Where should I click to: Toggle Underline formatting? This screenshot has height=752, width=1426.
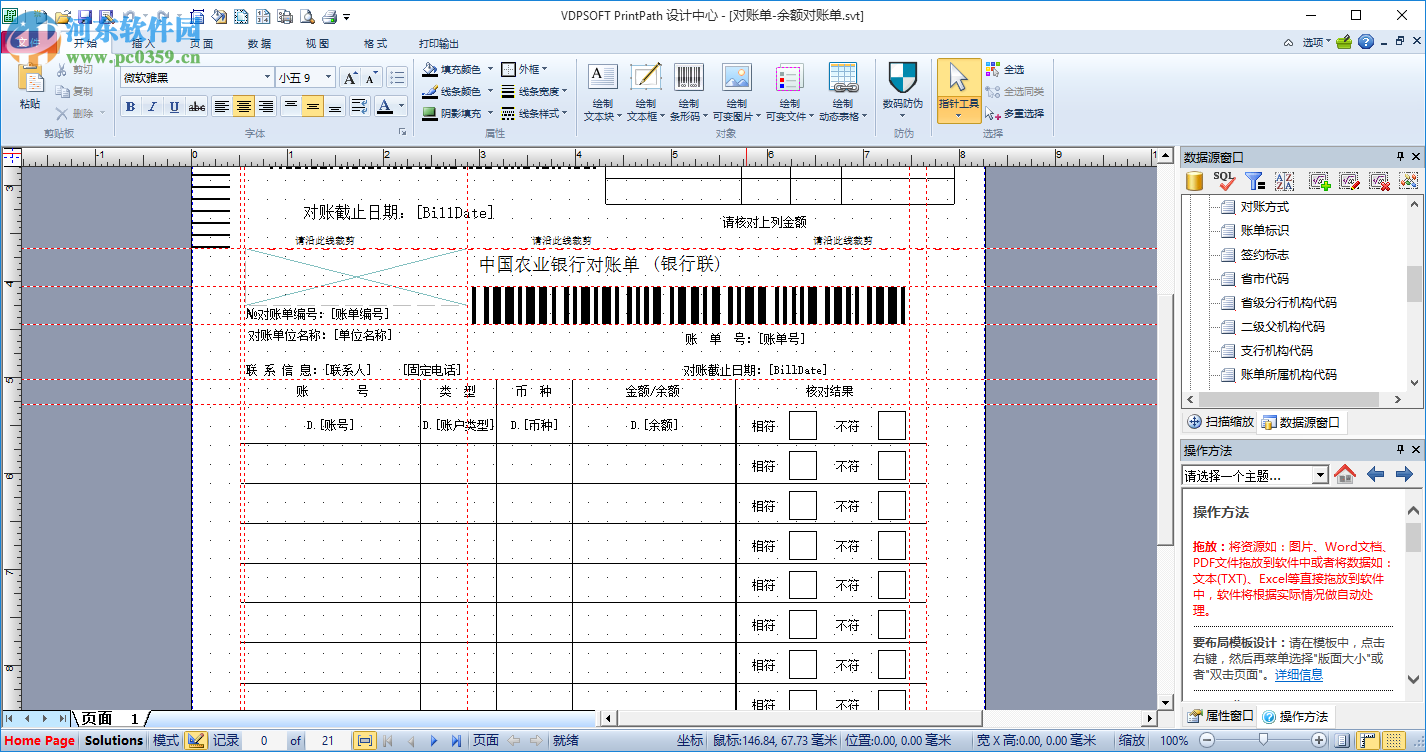(x=174, y=107)
